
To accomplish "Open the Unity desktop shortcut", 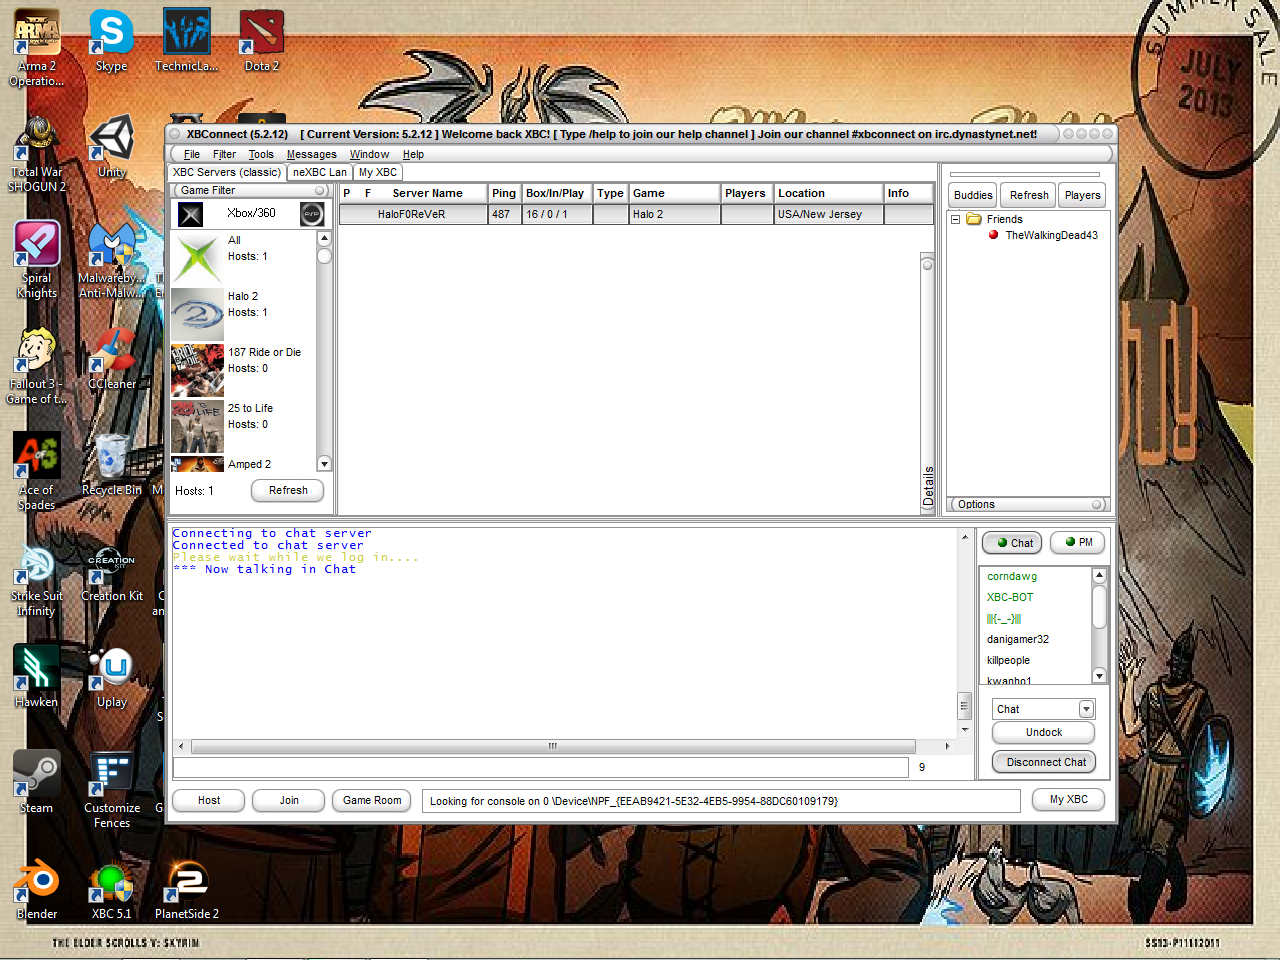I will (111, 147).
